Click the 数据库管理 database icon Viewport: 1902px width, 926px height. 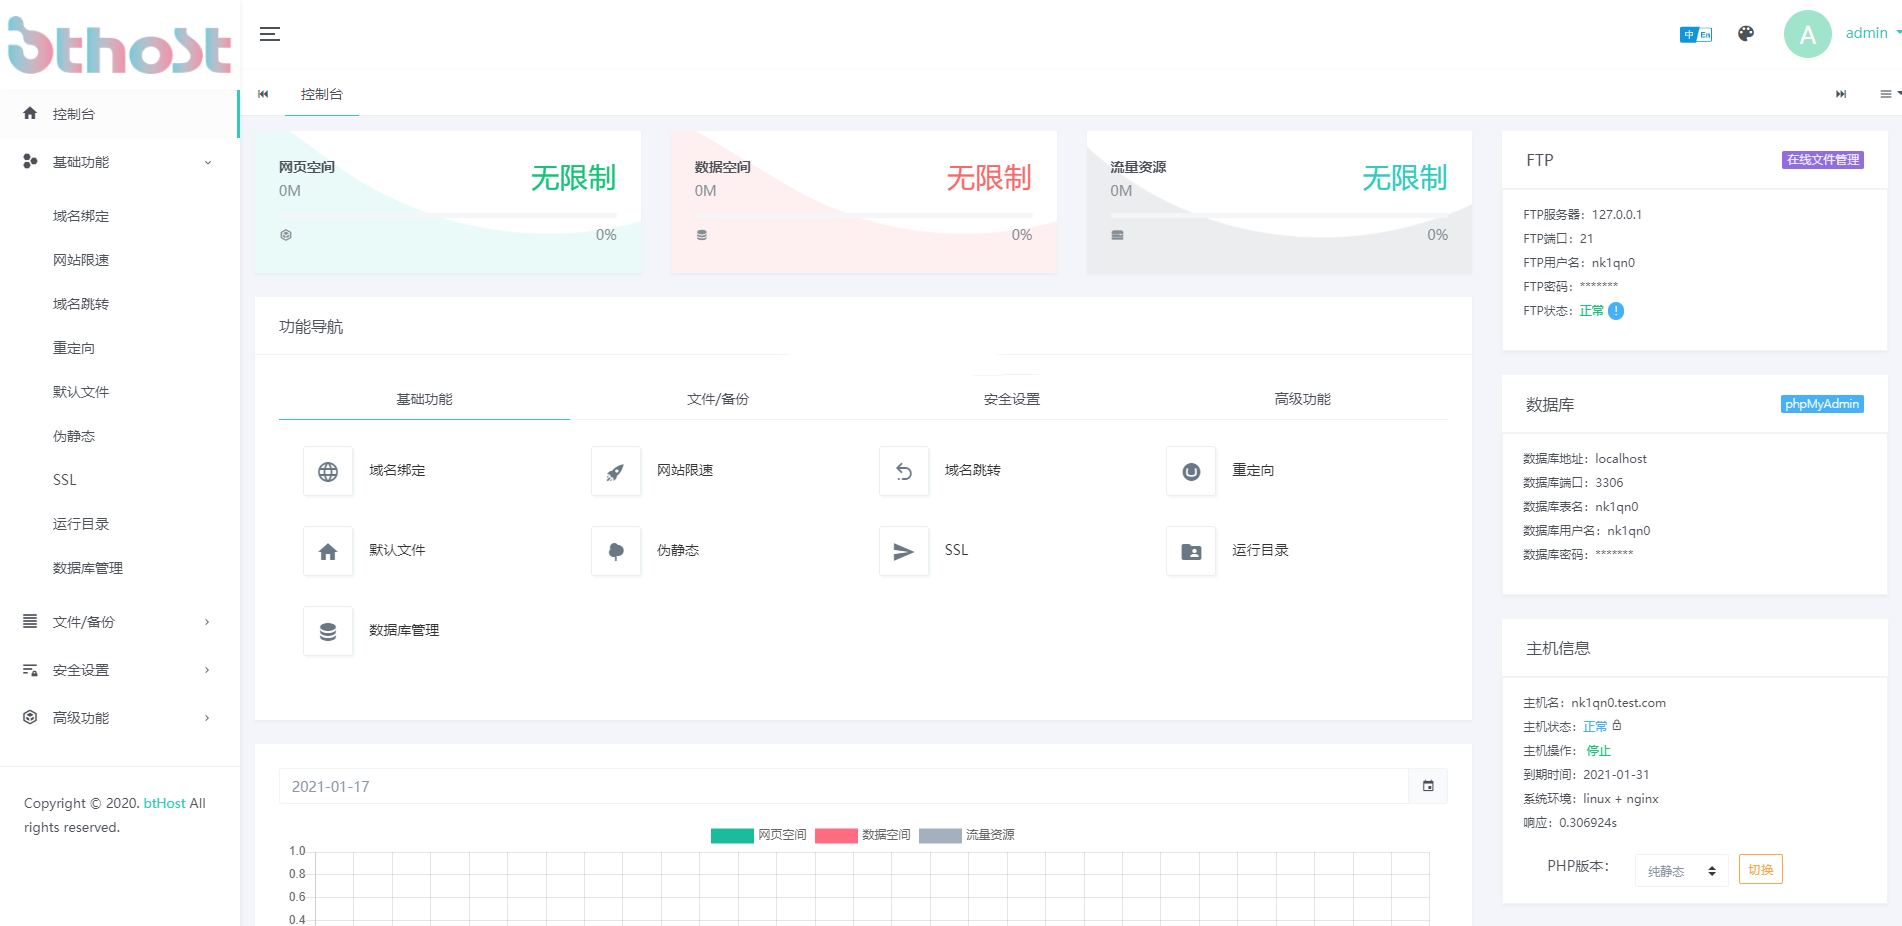(328, 631)
